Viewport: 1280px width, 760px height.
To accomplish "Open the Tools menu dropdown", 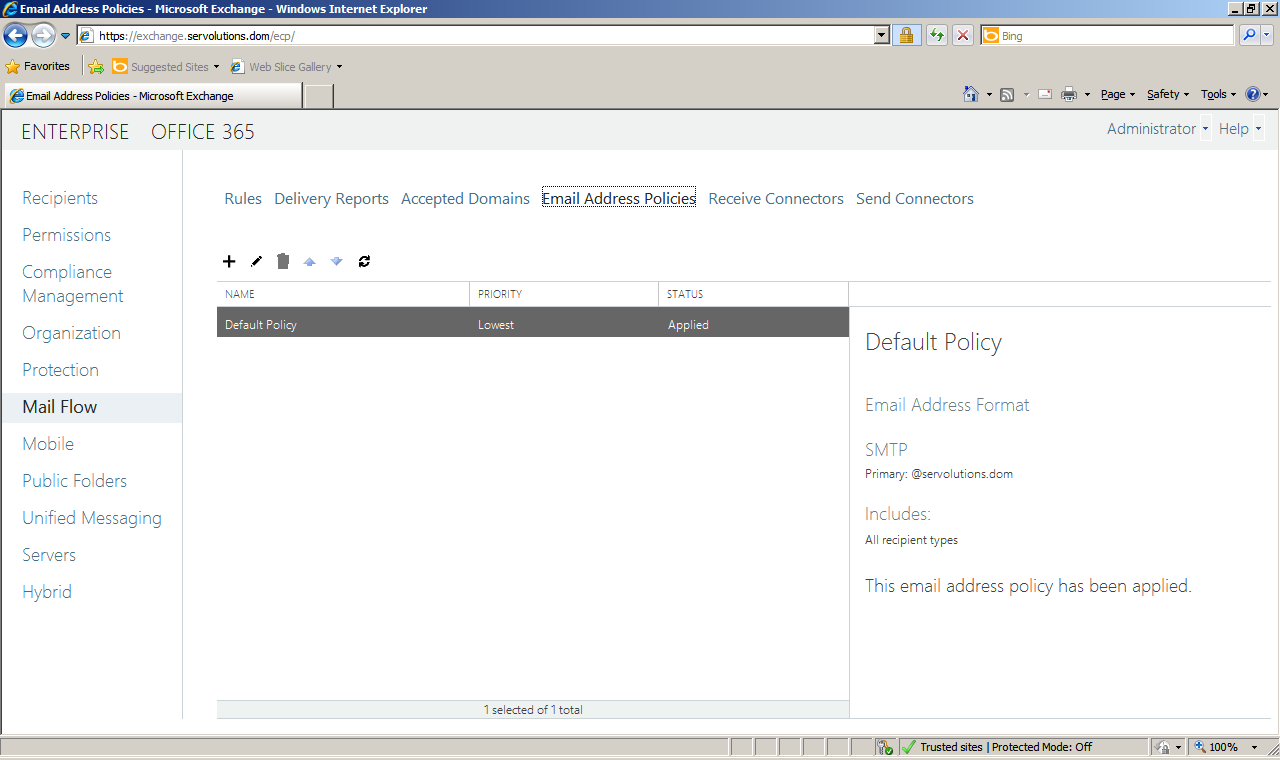I will [1219, 94].
